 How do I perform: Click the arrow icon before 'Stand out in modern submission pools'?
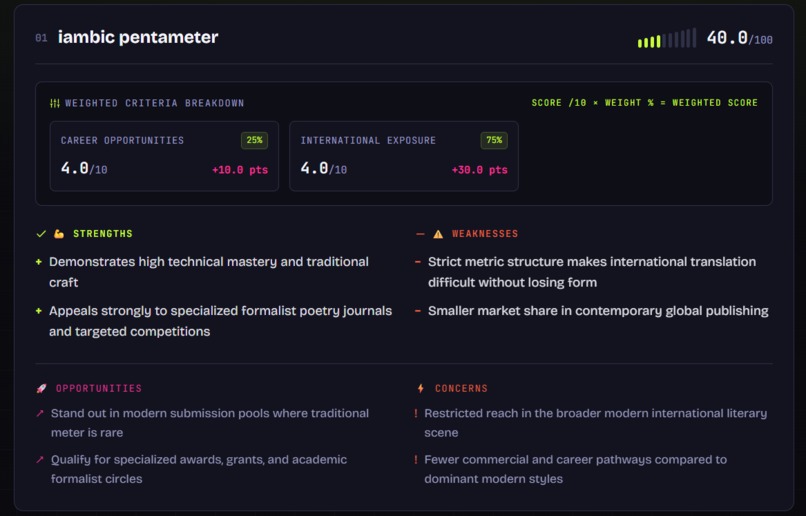tap(40, 413)
